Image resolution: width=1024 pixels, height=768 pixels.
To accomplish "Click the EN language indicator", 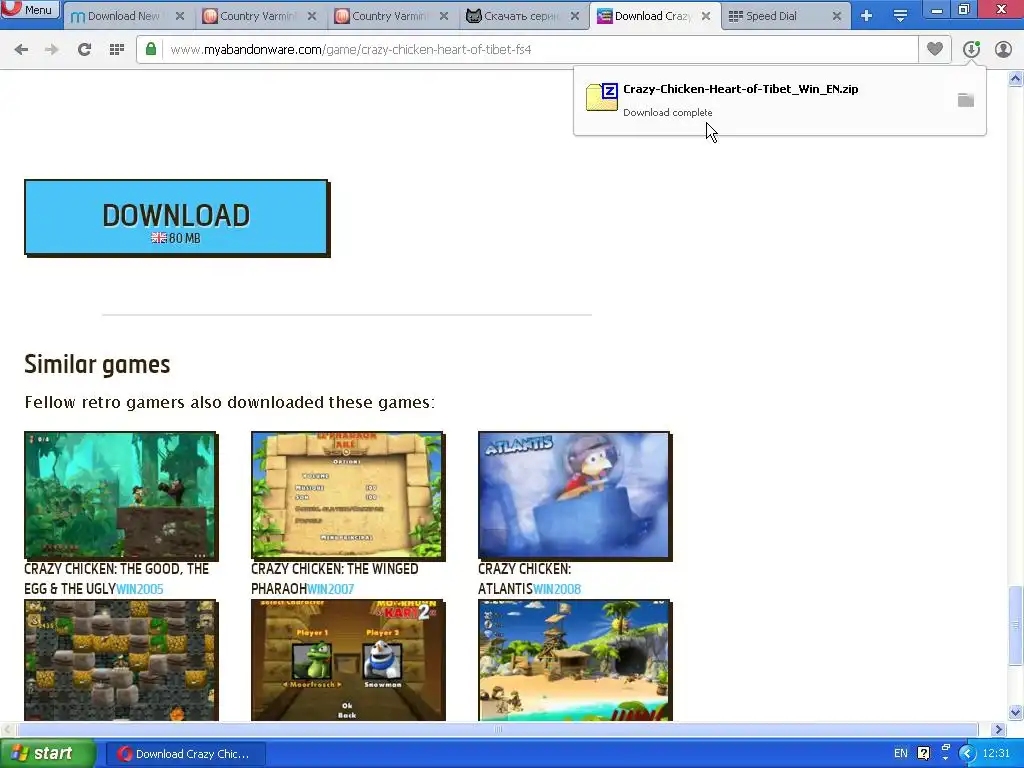I will point(901,754).
